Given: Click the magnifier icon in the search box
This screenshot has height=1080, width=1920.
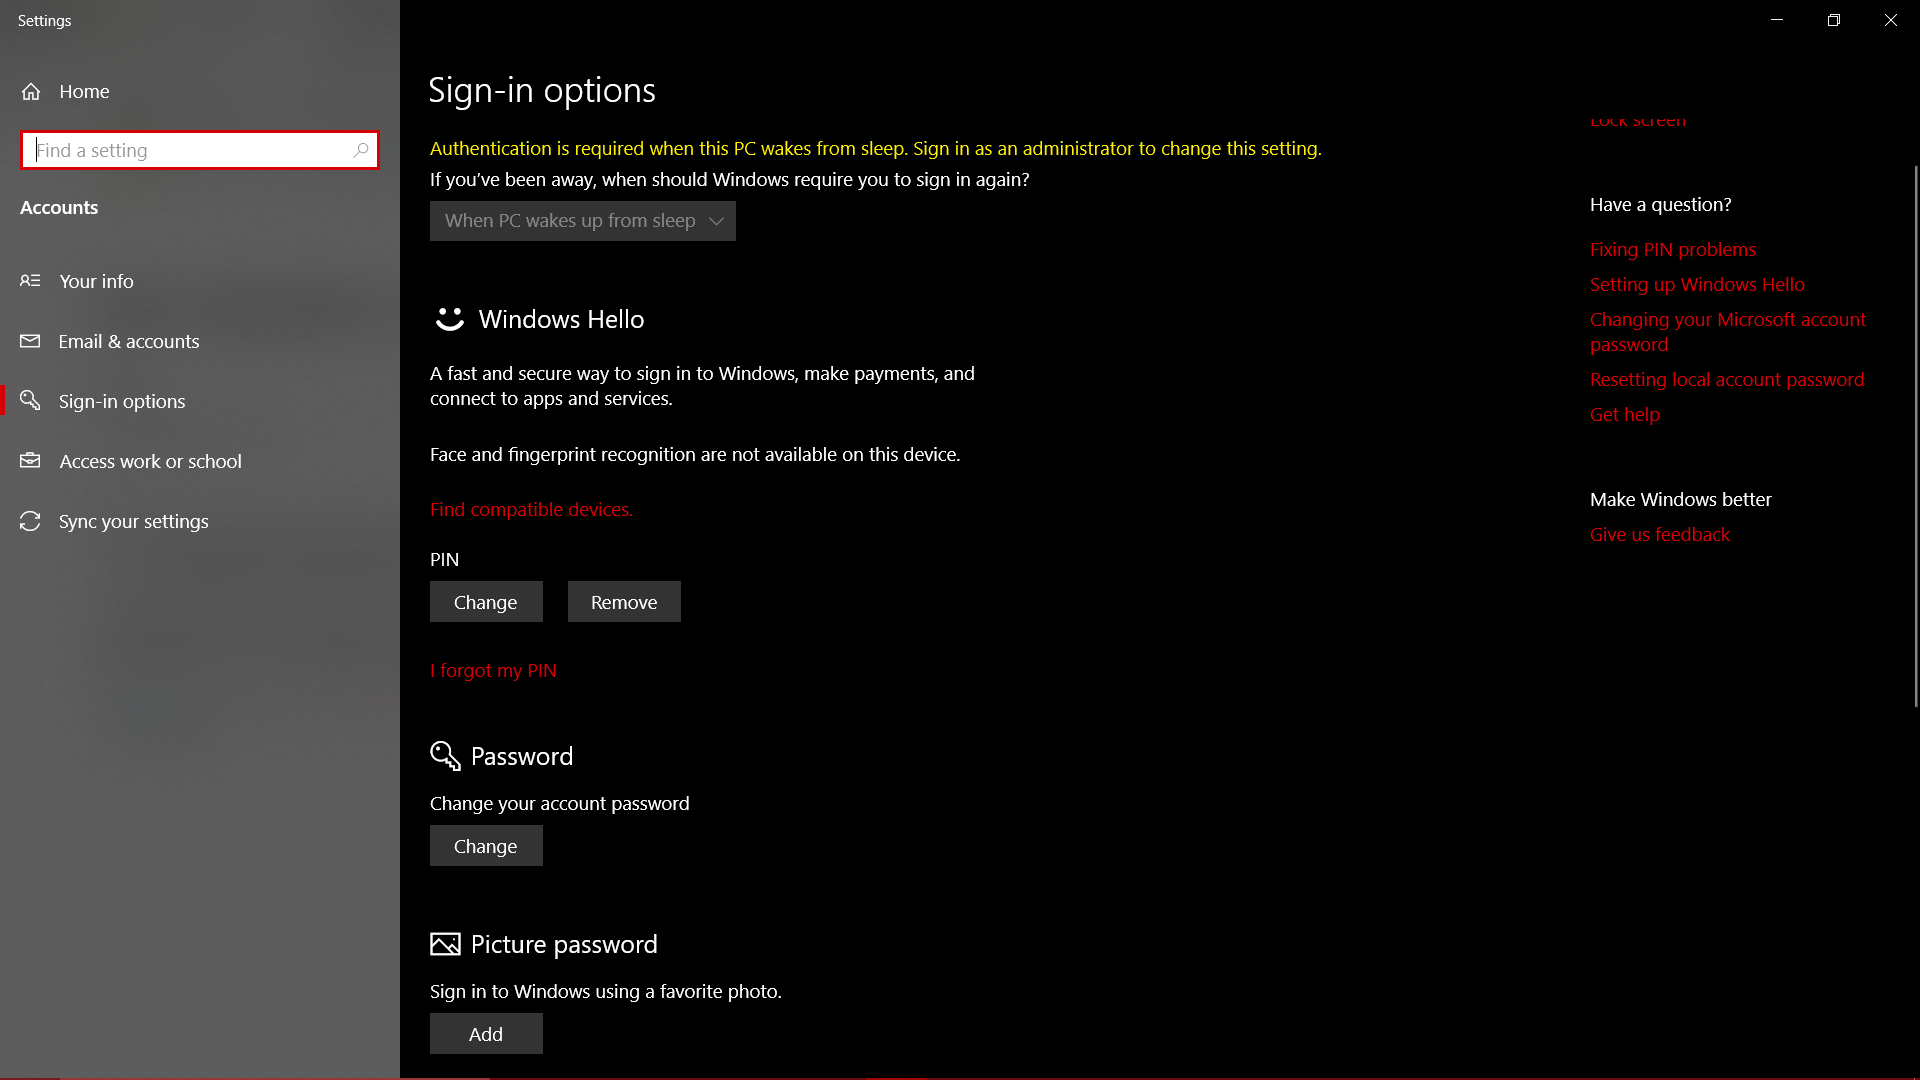Looking at the screenshot, I should (361, 150).
